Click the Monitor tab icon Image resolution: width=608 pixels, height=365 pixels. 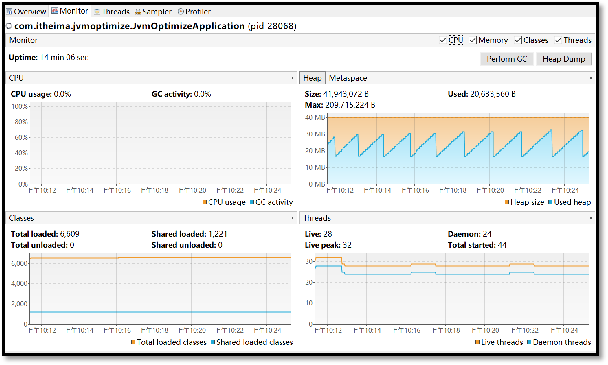[54, 11]
